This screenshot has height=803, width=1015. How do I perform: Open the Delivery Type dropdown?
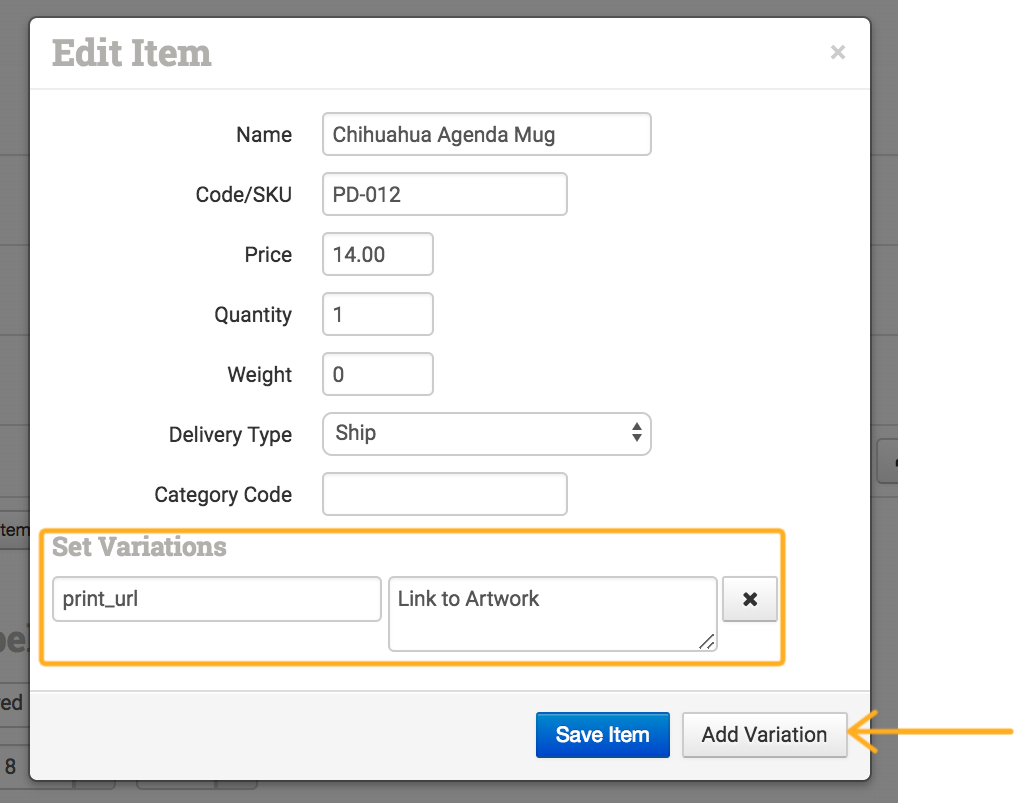coord(486,434)
